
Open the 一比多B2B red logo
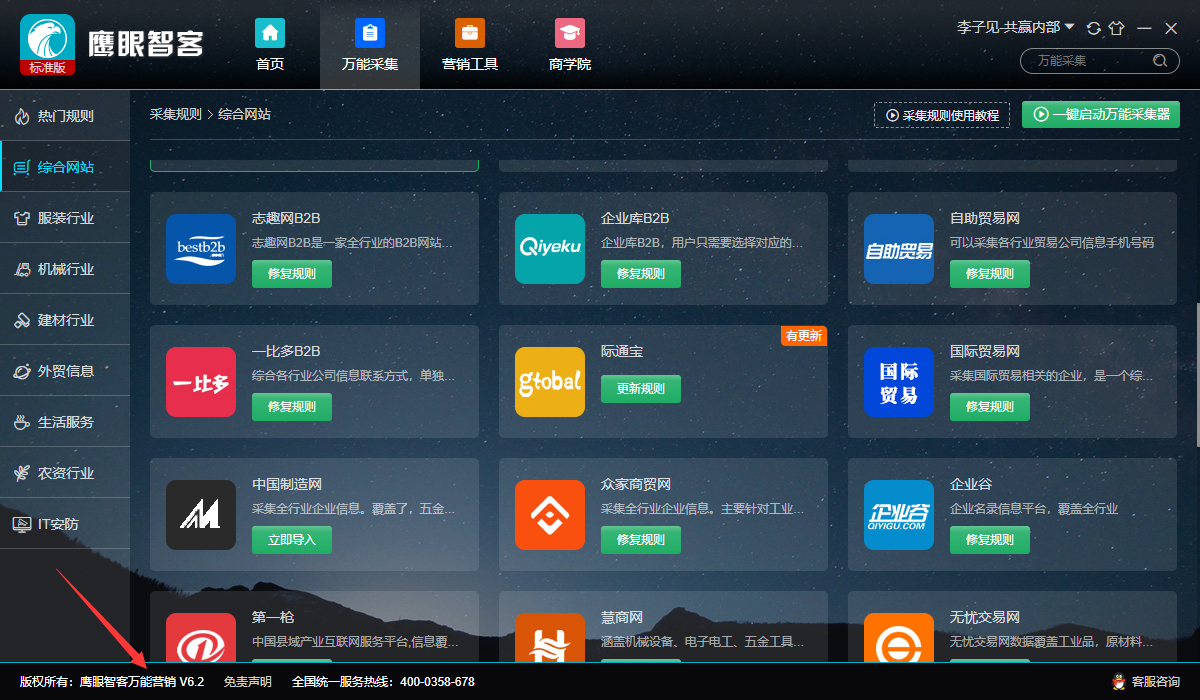tap(201, 382)
